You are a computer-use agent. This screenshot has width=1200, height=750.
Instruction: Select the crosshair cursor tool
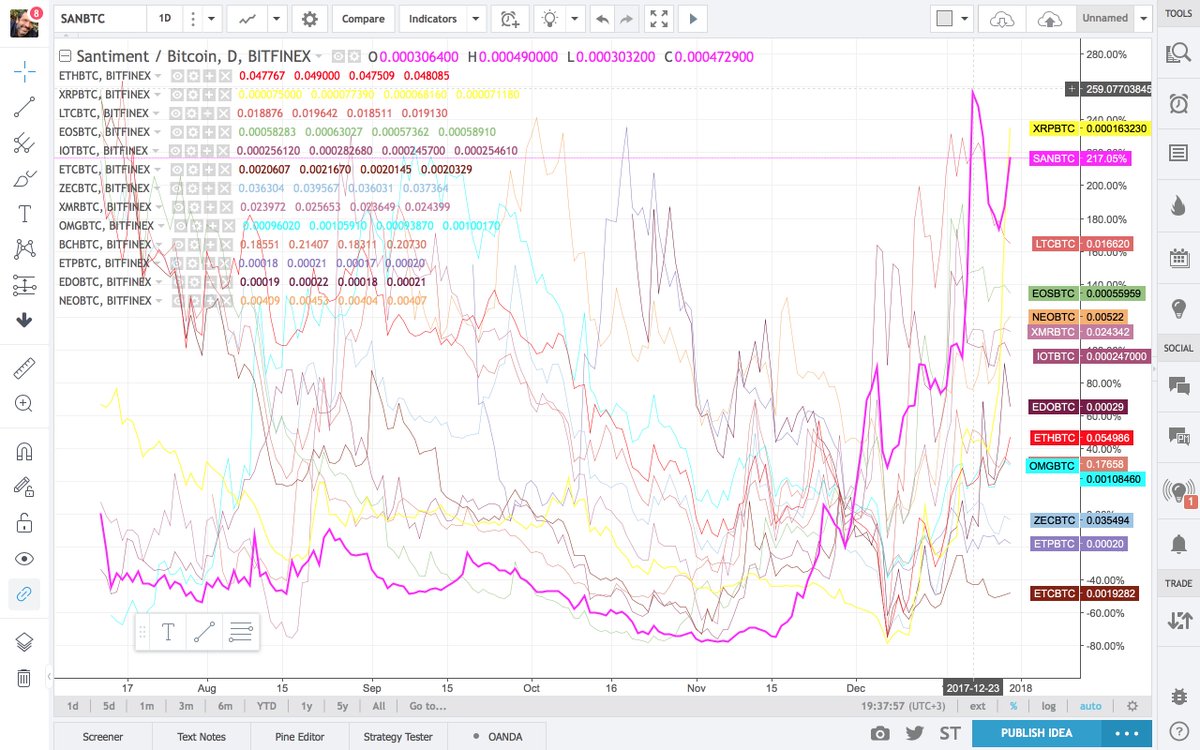click(25, 71)
